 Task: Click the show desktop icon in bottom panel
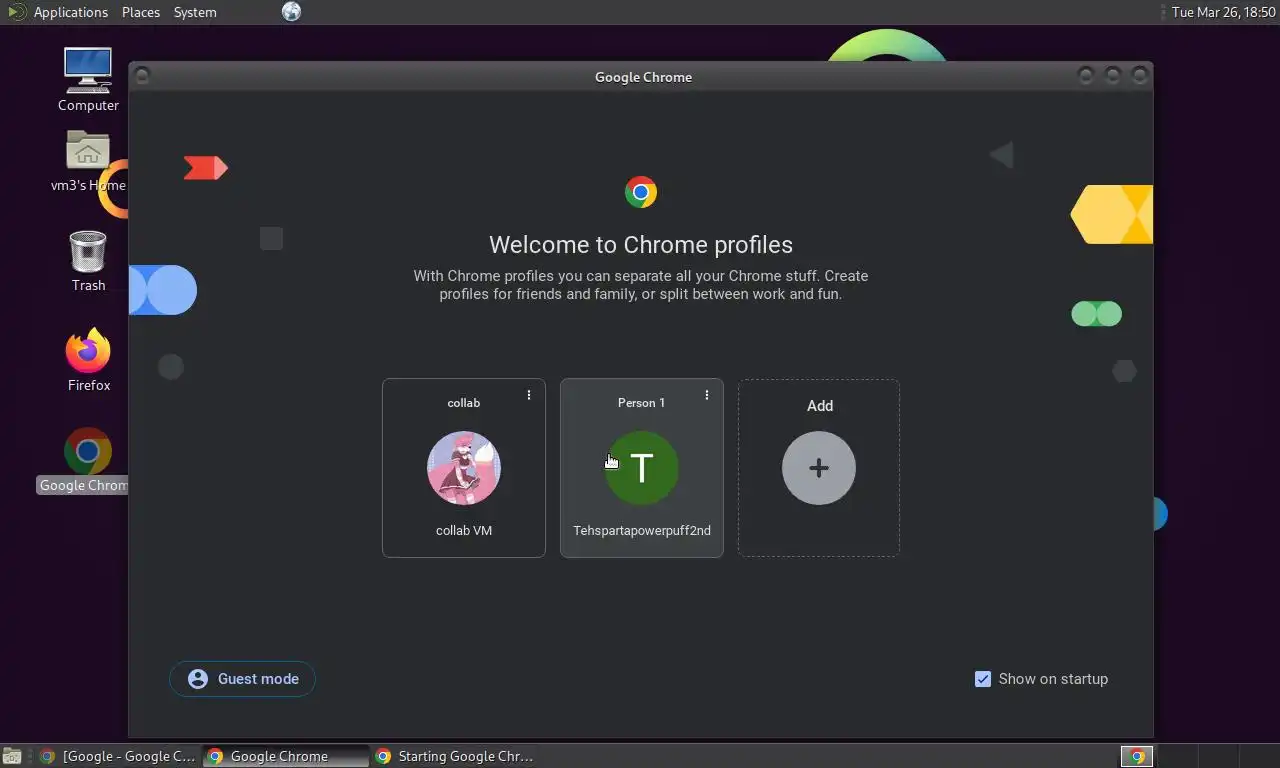click(12, 756)
